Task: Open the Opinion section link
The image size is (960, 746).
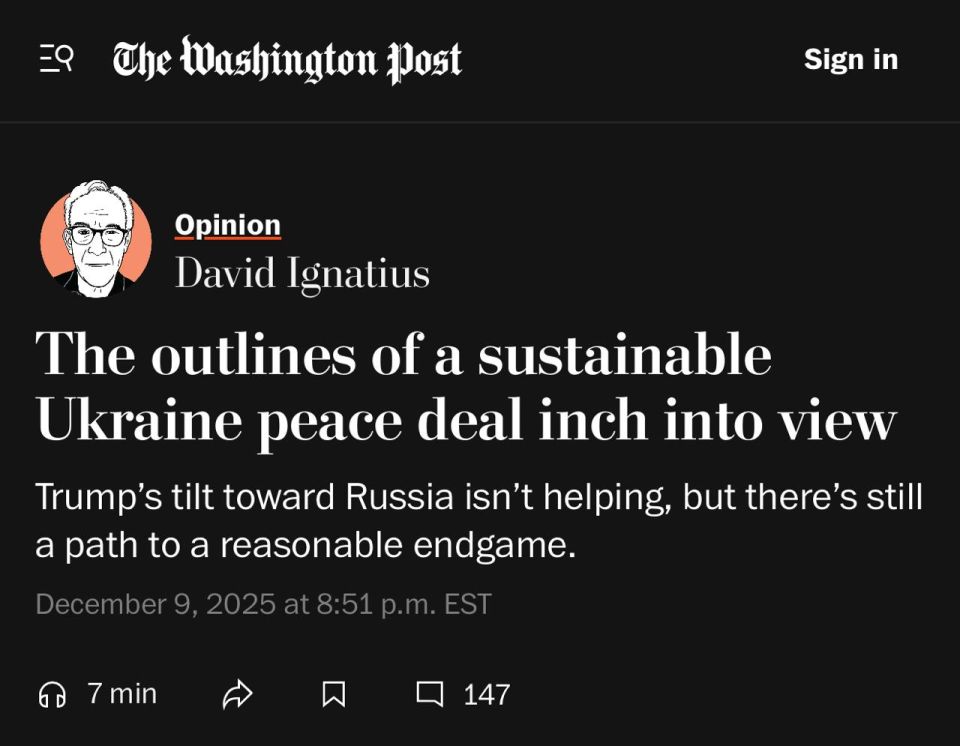Action: click(x=226, y=225)
